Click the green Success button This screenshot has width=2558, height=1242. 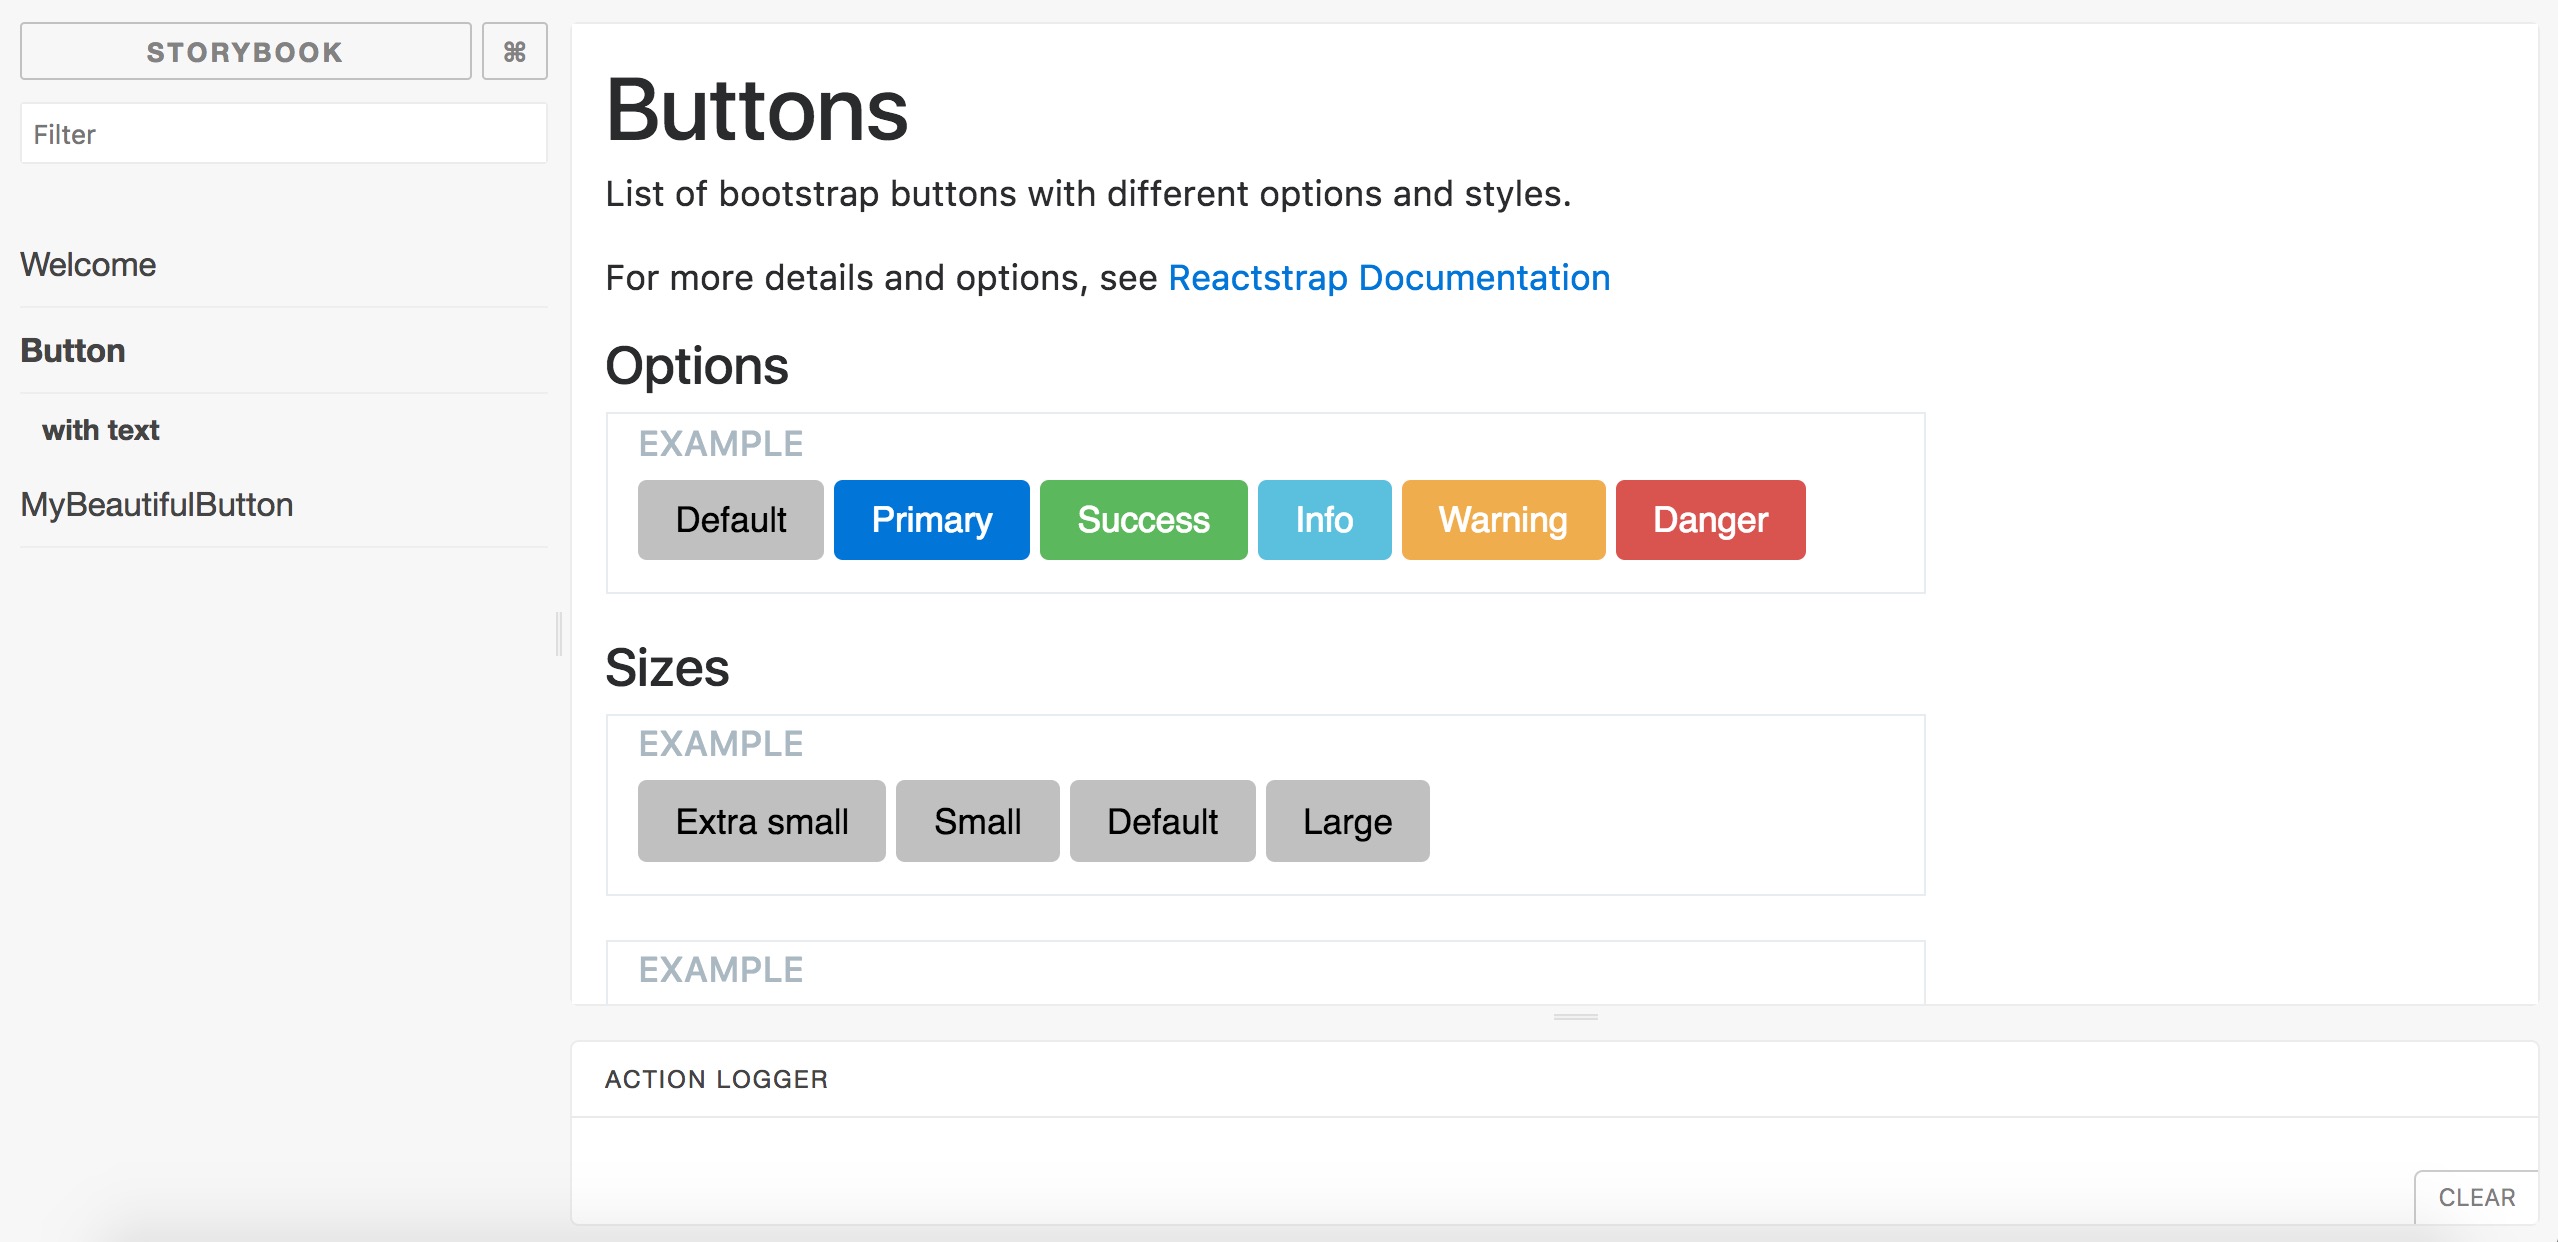coord(1144,520)
